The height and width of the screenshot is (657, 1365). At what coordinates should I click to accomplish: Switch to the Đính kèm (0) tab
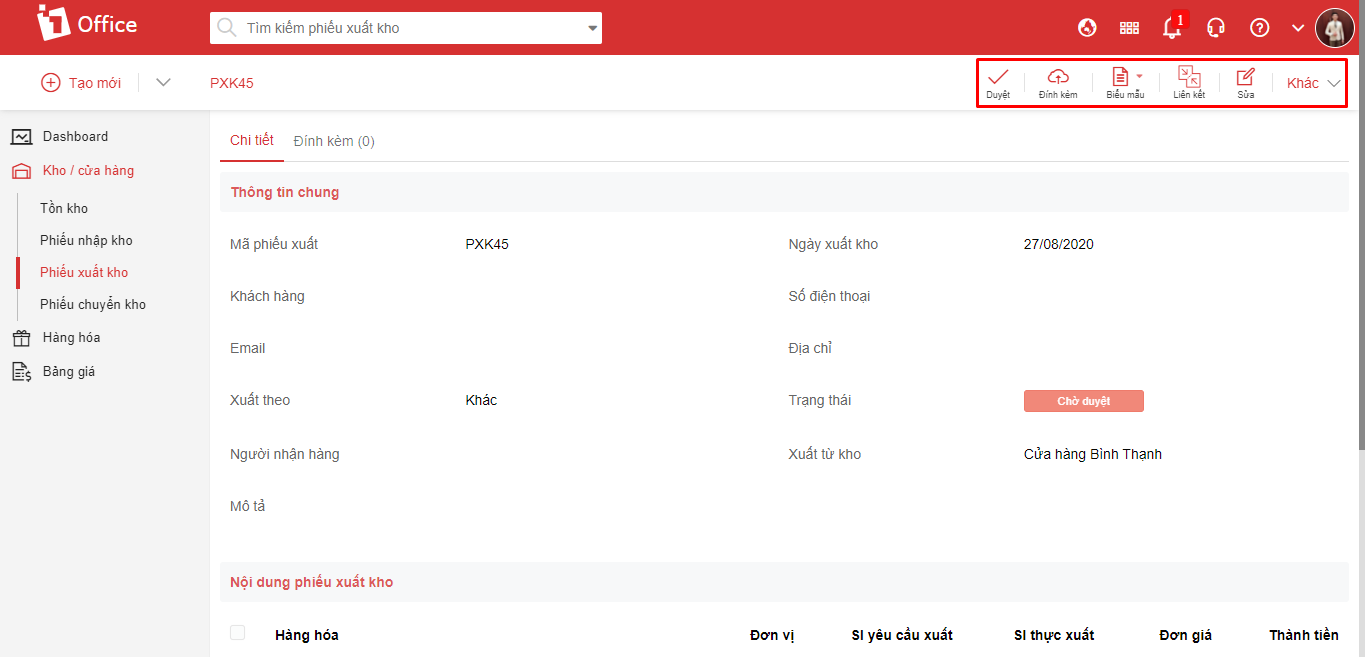[x=334, y=141]
